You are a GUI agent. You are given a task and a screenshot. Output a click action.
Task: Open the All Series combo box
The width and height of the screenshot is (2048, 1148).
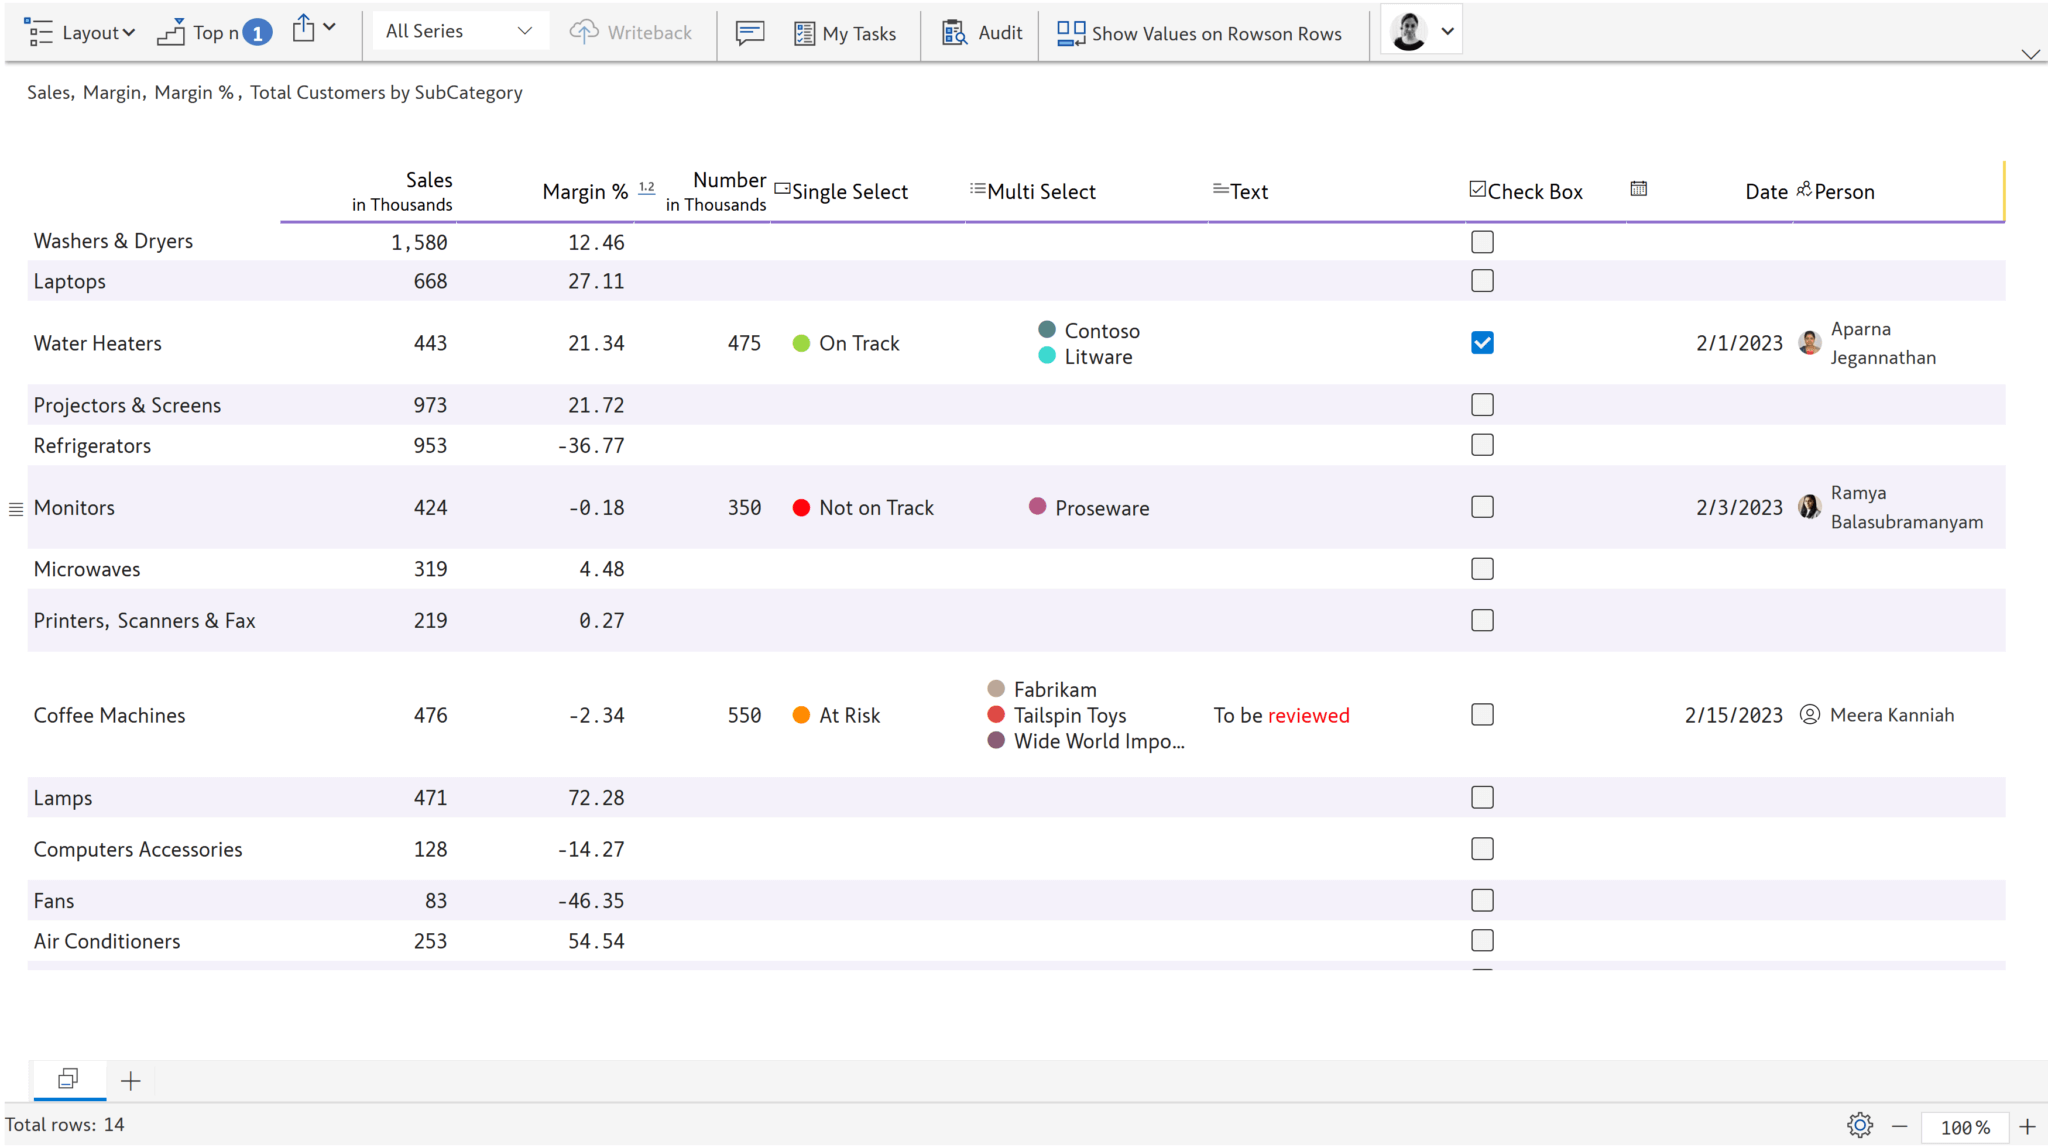click(x=458, y=31)
